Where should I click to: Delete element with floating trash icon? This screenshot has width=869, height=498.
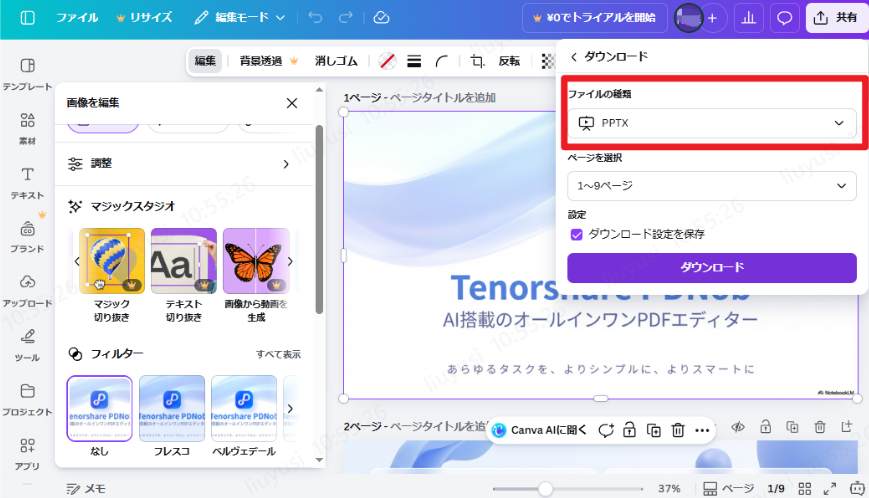coord(678,430)
